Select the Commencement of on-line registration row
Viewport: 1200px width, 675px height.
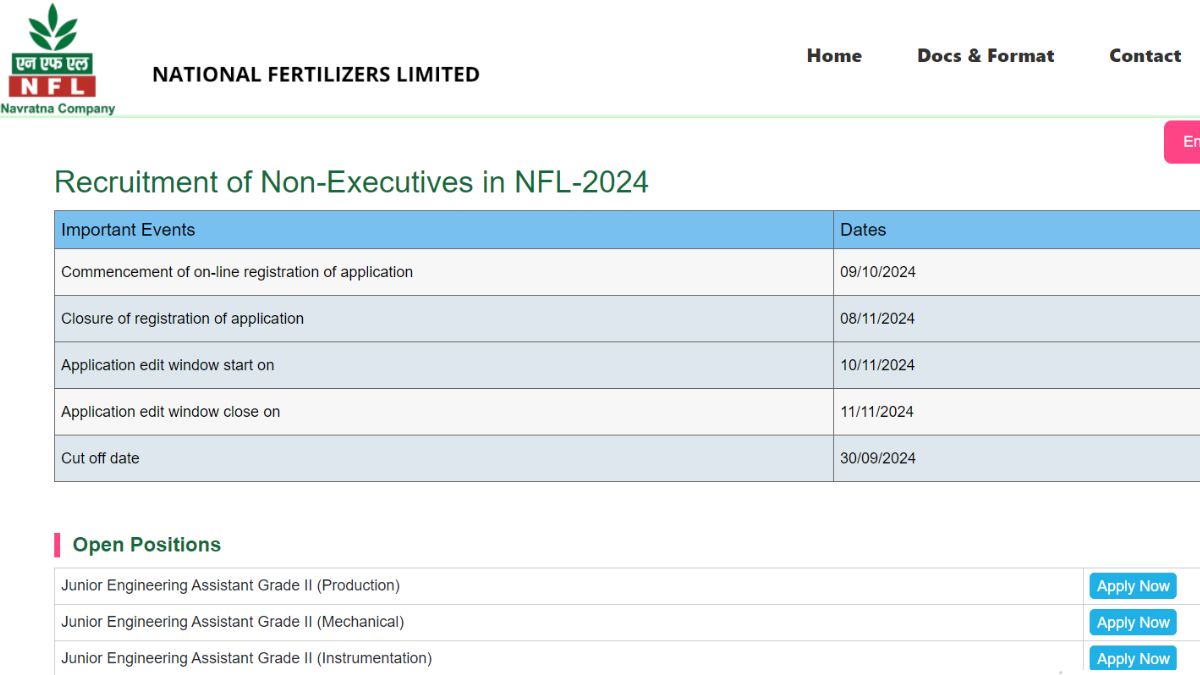point(237,272)
